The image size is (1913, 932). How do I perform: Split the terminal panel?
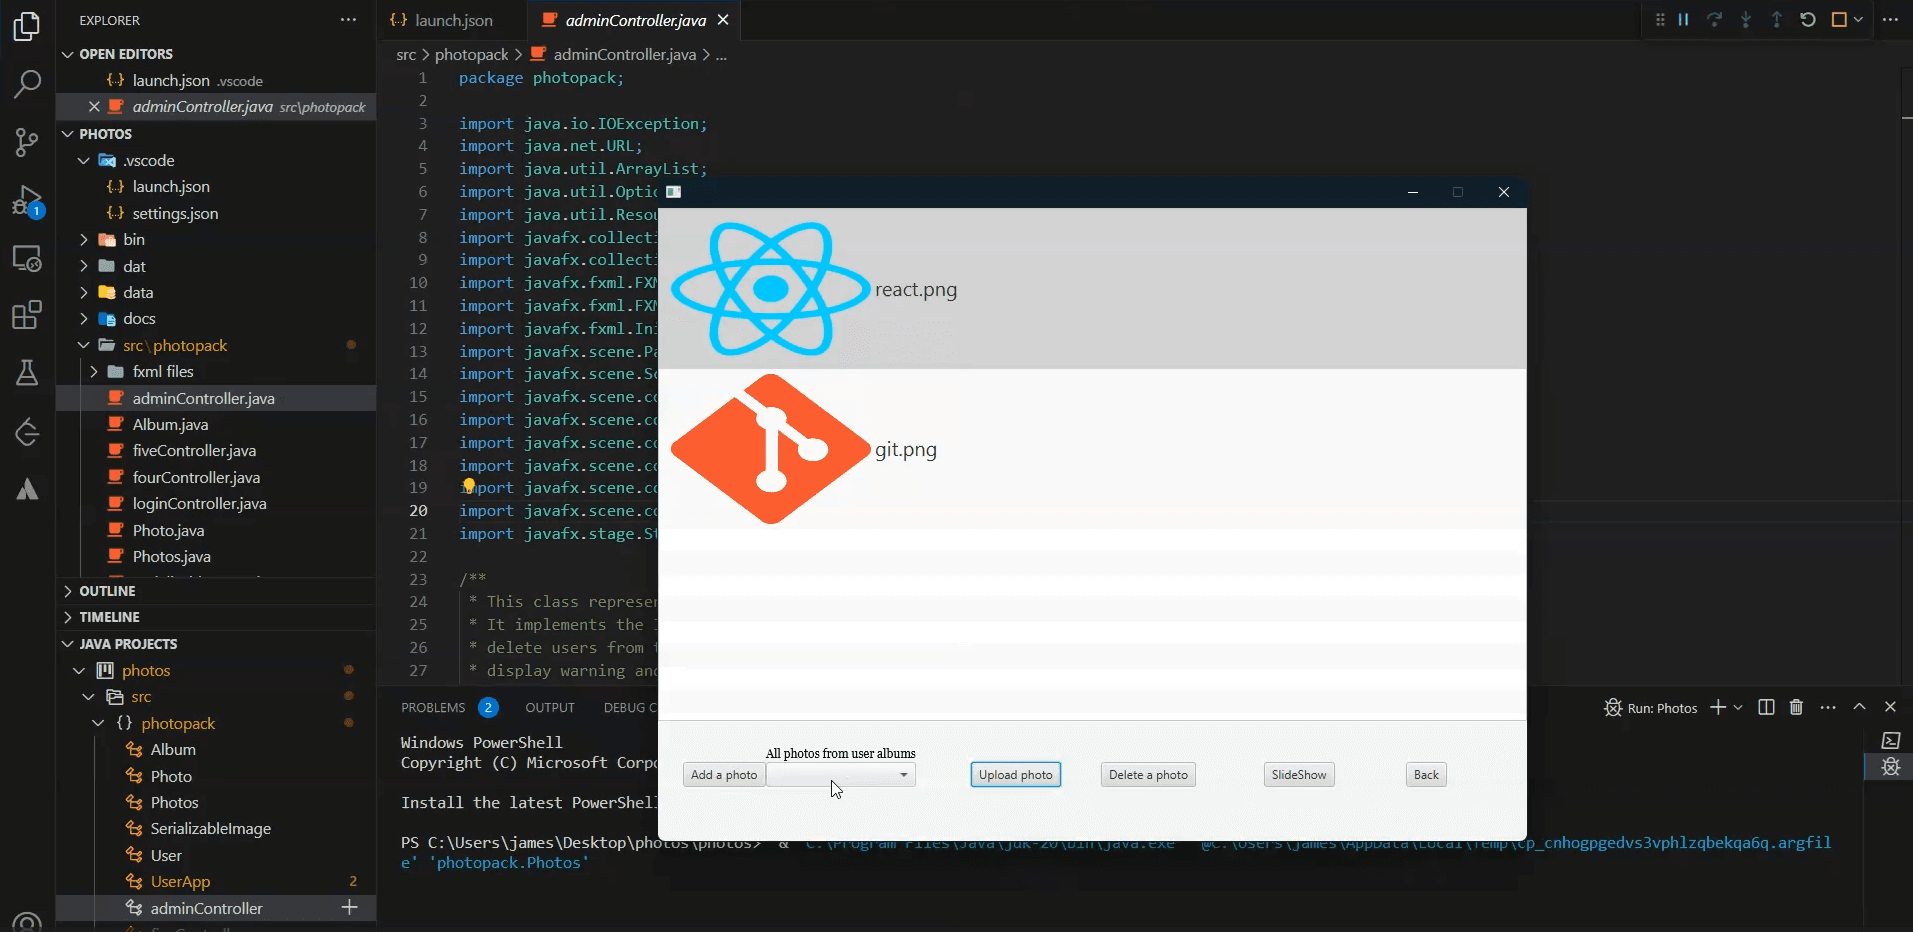pyautogui.click(x=1766, y=707)
